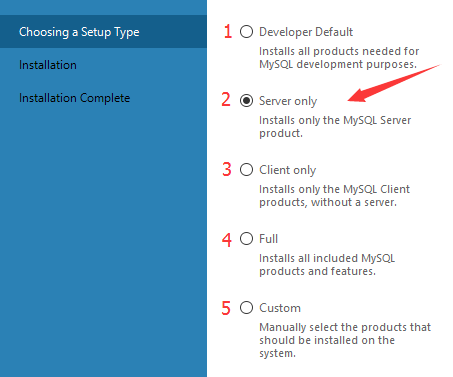Click the 'Client only' label text
The image size is (453, 377).
(287, 170)
